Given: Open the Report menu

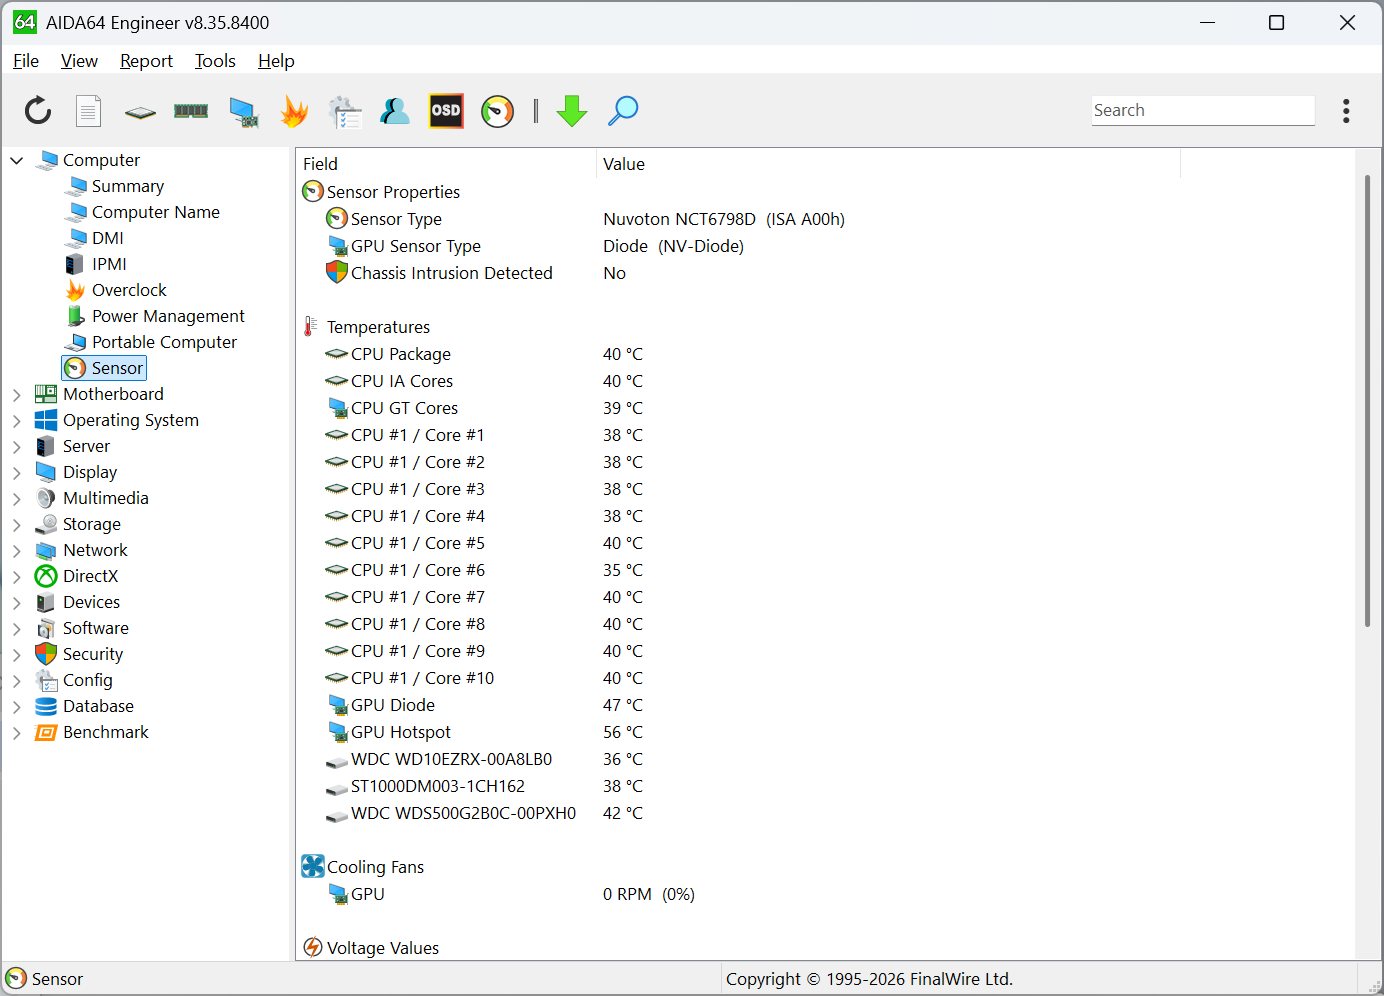Looking at the screenshot, I should pos(146,61).
